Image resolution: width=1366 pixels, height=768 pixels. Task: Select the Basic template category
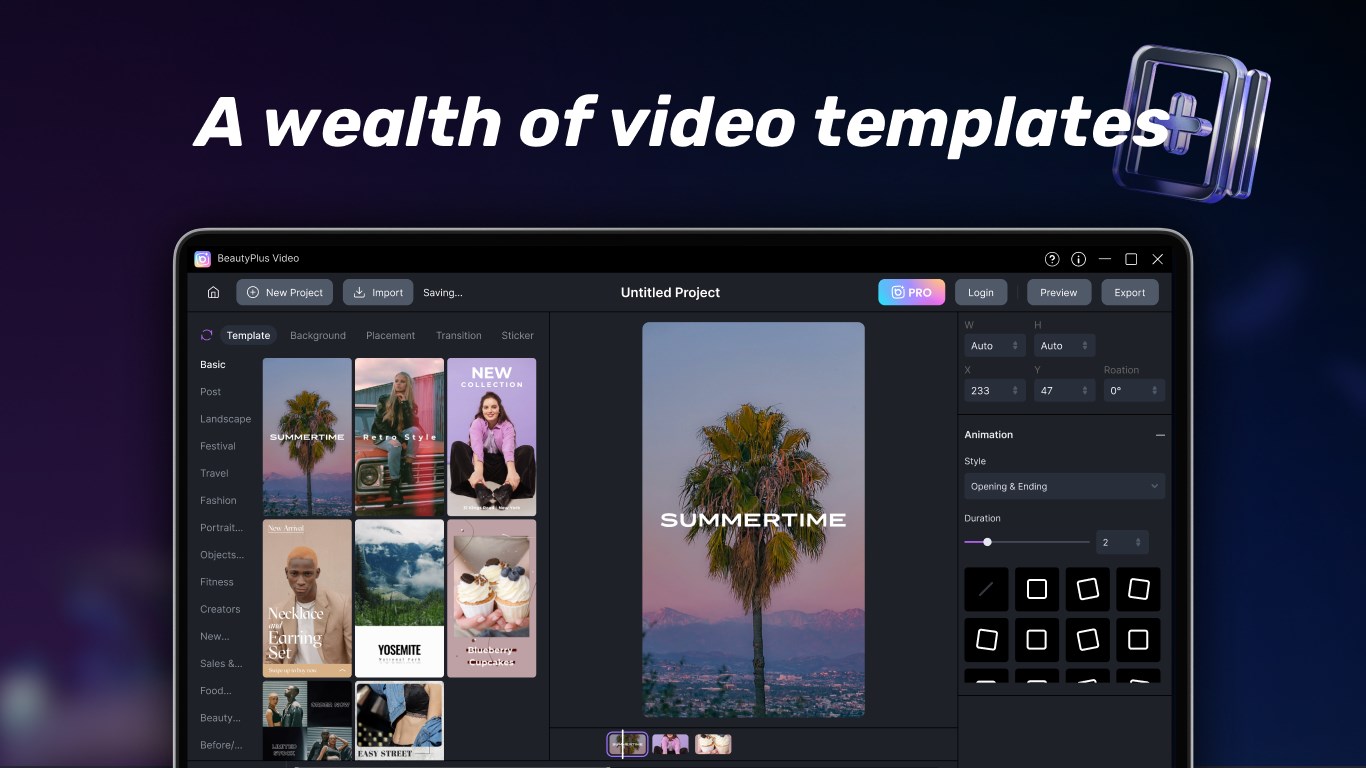pos(213,365)
